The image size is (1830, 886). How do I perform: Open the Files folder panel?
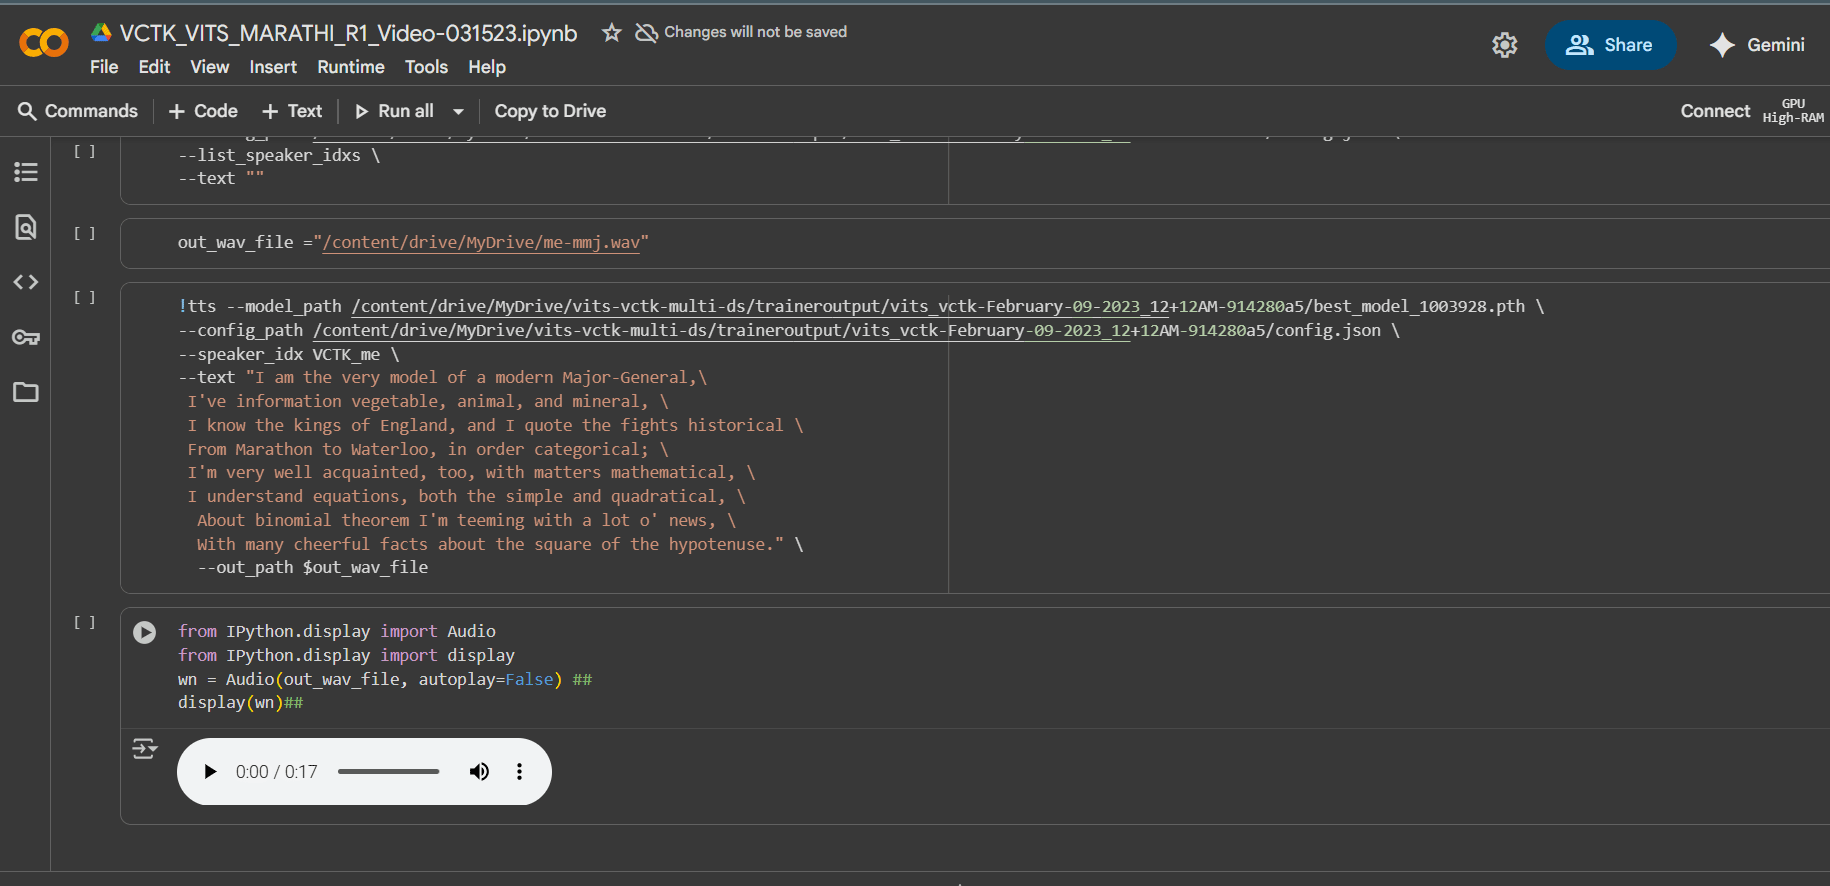(x=26, y=392)
